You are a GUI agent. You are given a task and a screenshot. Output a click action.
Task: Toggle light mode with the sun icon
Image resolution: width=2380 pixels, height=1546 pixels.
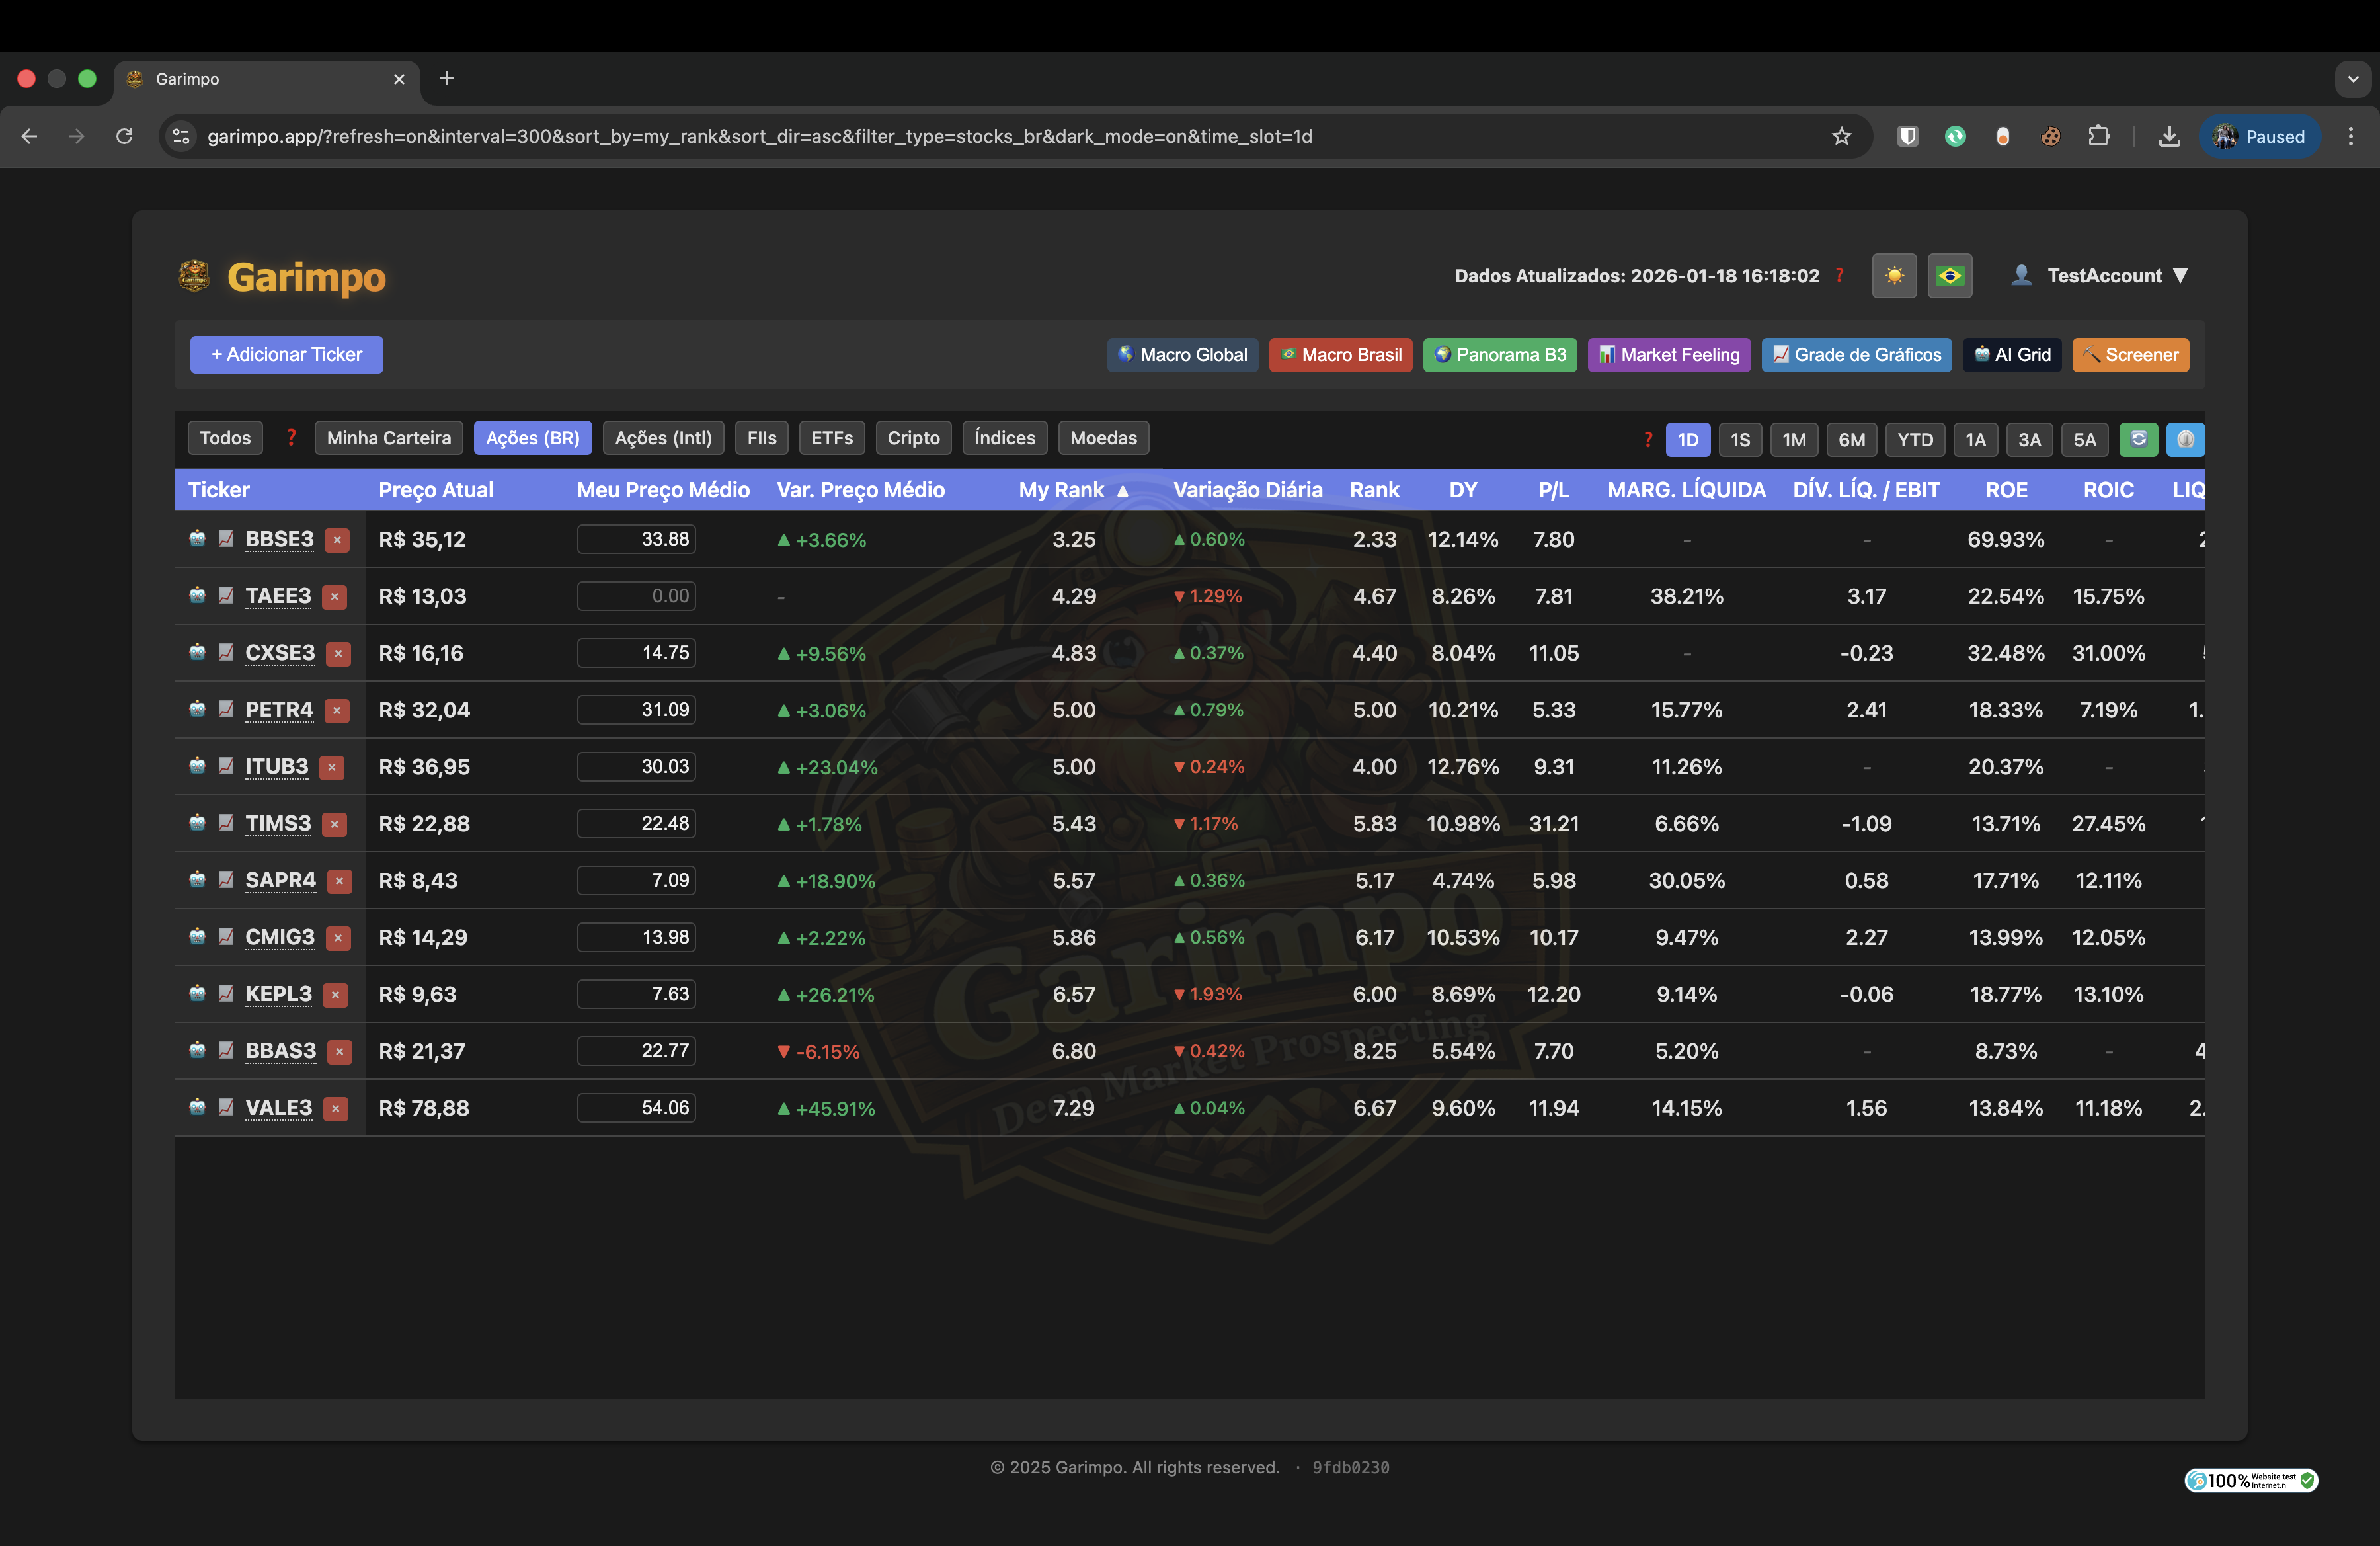point(1893,276)
